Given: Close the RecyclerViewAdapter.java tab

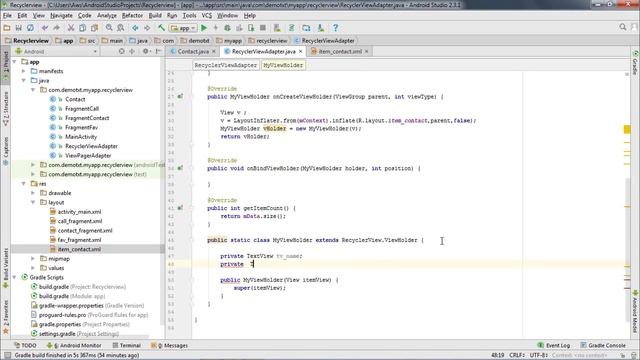Looking at the screenshot, I should [x=300, y=51].
